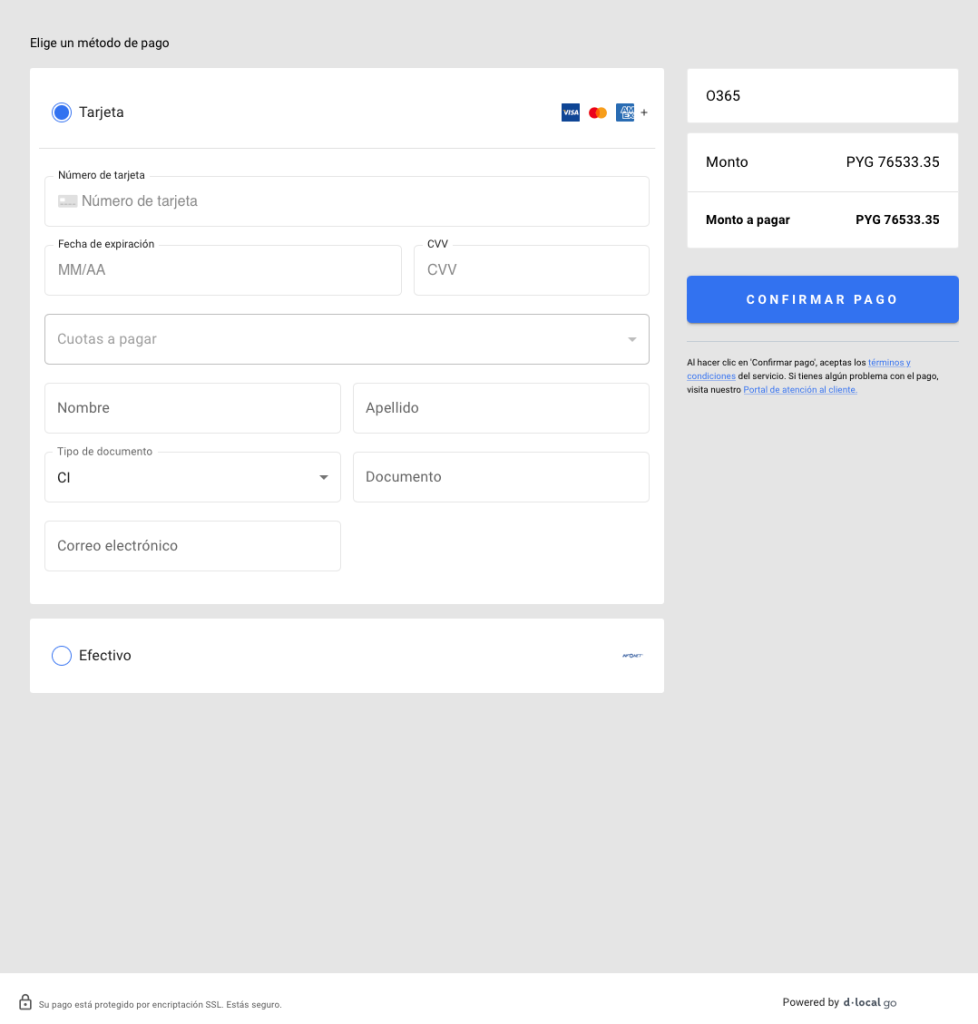Click the Nombre text field

click(192, 409)
